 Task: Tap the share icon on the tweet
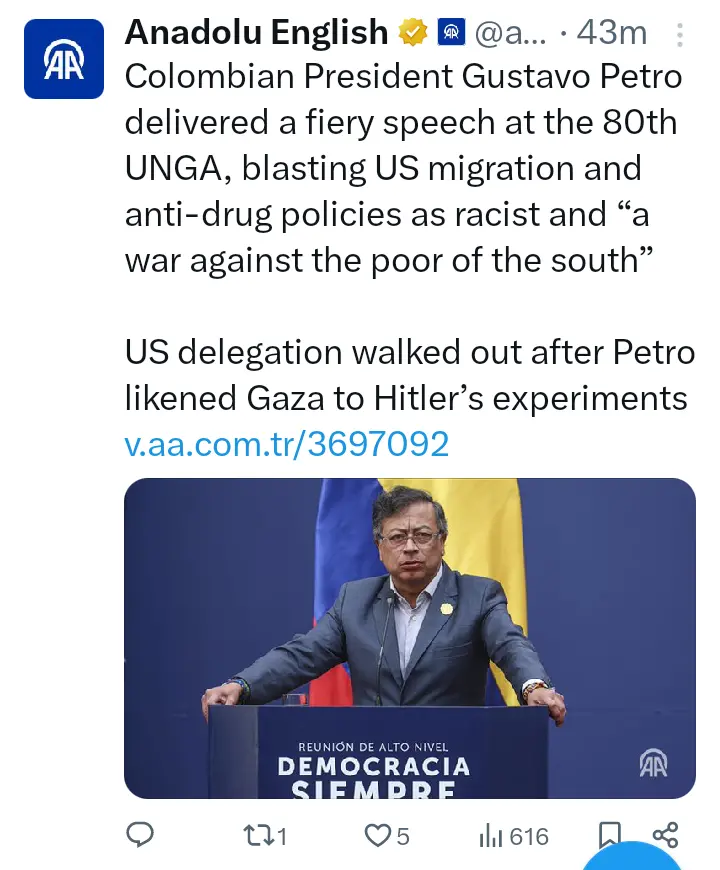point(666,835)
